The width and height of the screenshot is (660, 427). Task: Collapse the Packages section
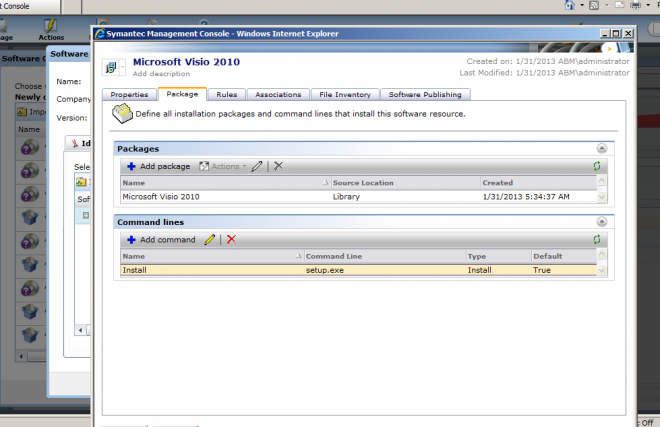602,148
